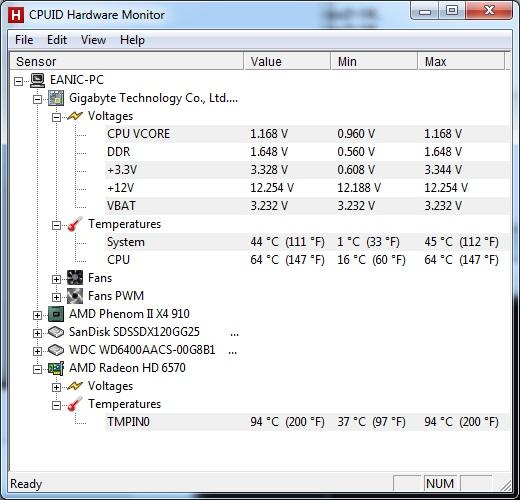Screen dimensions: 520x500
Task: Click the Fans icon
Action: click(x=75, y=278)
